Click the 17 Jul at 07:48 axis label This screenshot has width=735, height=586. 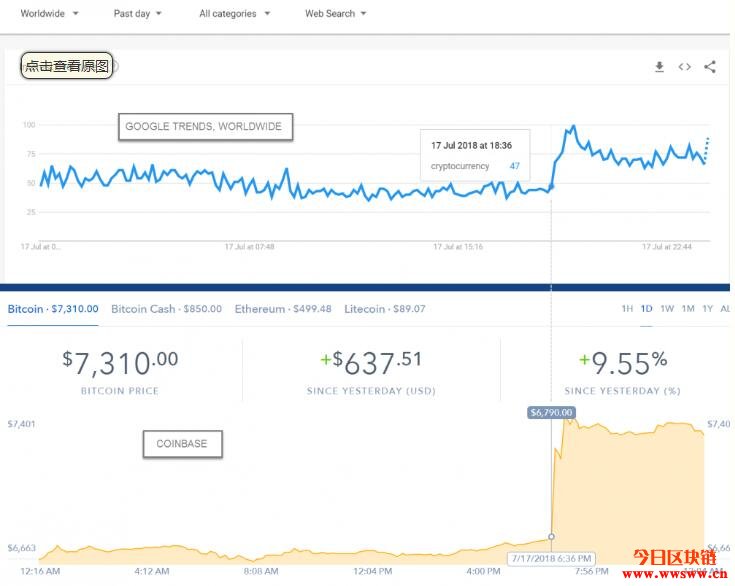[249, 247]
